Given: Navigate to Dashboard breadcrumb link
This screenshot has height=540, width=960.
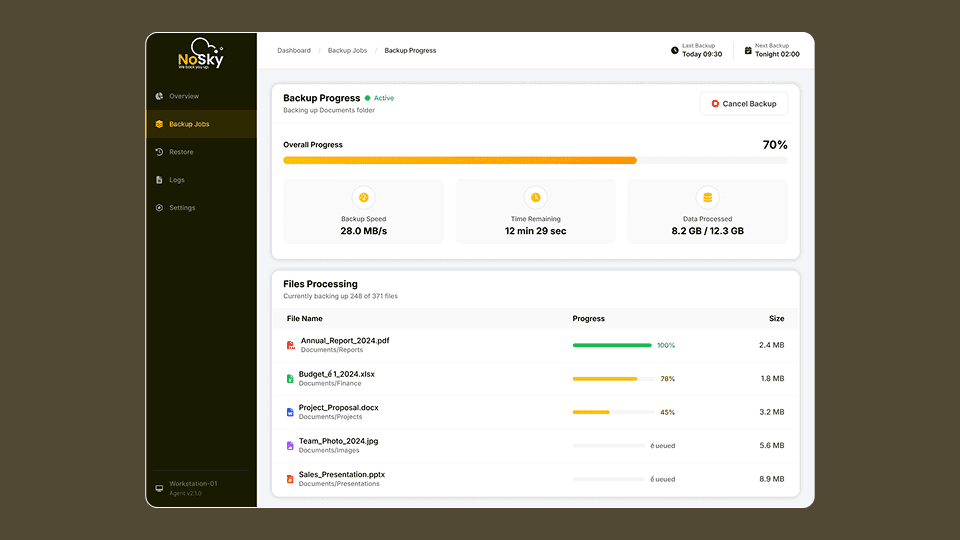Looking at the screenshot, I should tap(294, 50).
